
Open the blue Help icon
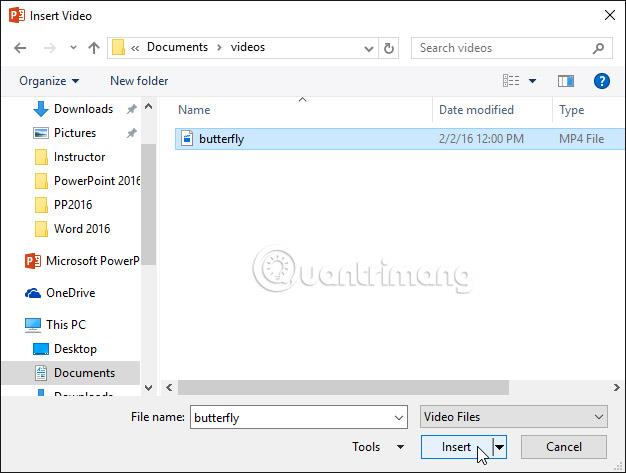click(602, 81)
